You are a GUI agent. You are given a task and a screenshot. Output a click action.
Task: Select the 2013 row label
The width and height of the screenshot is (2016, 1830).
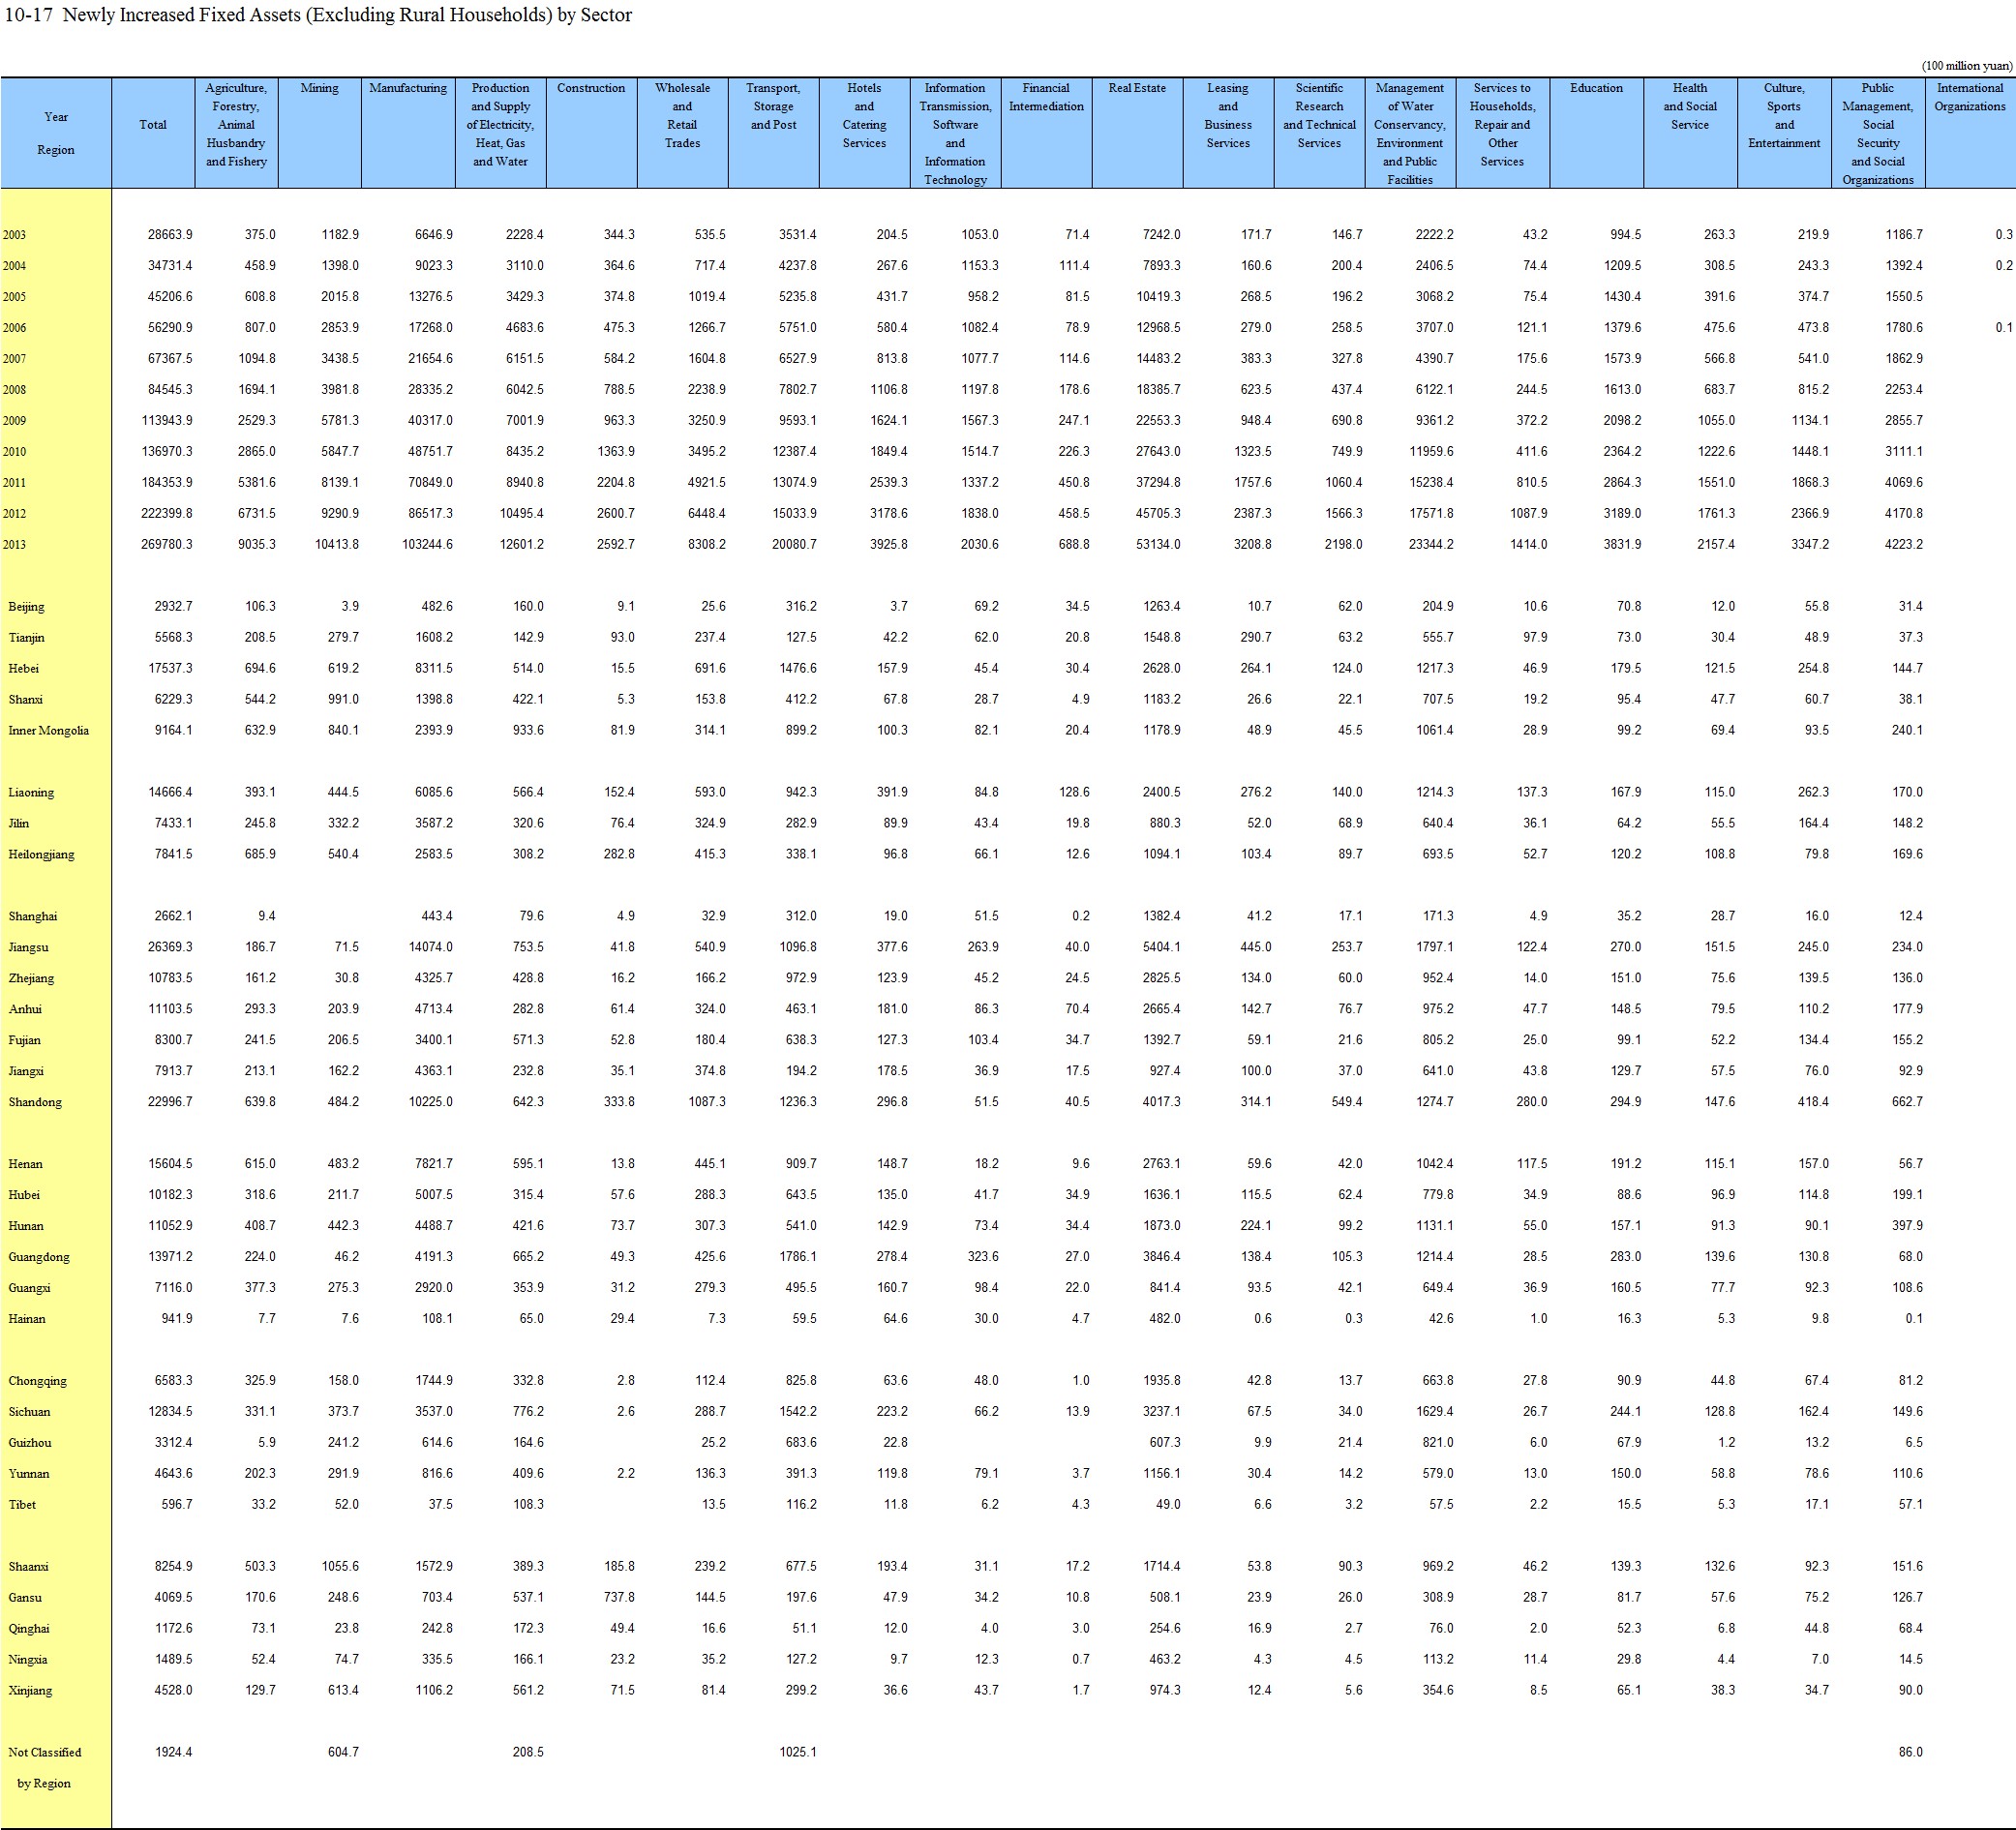pos(14,545)
